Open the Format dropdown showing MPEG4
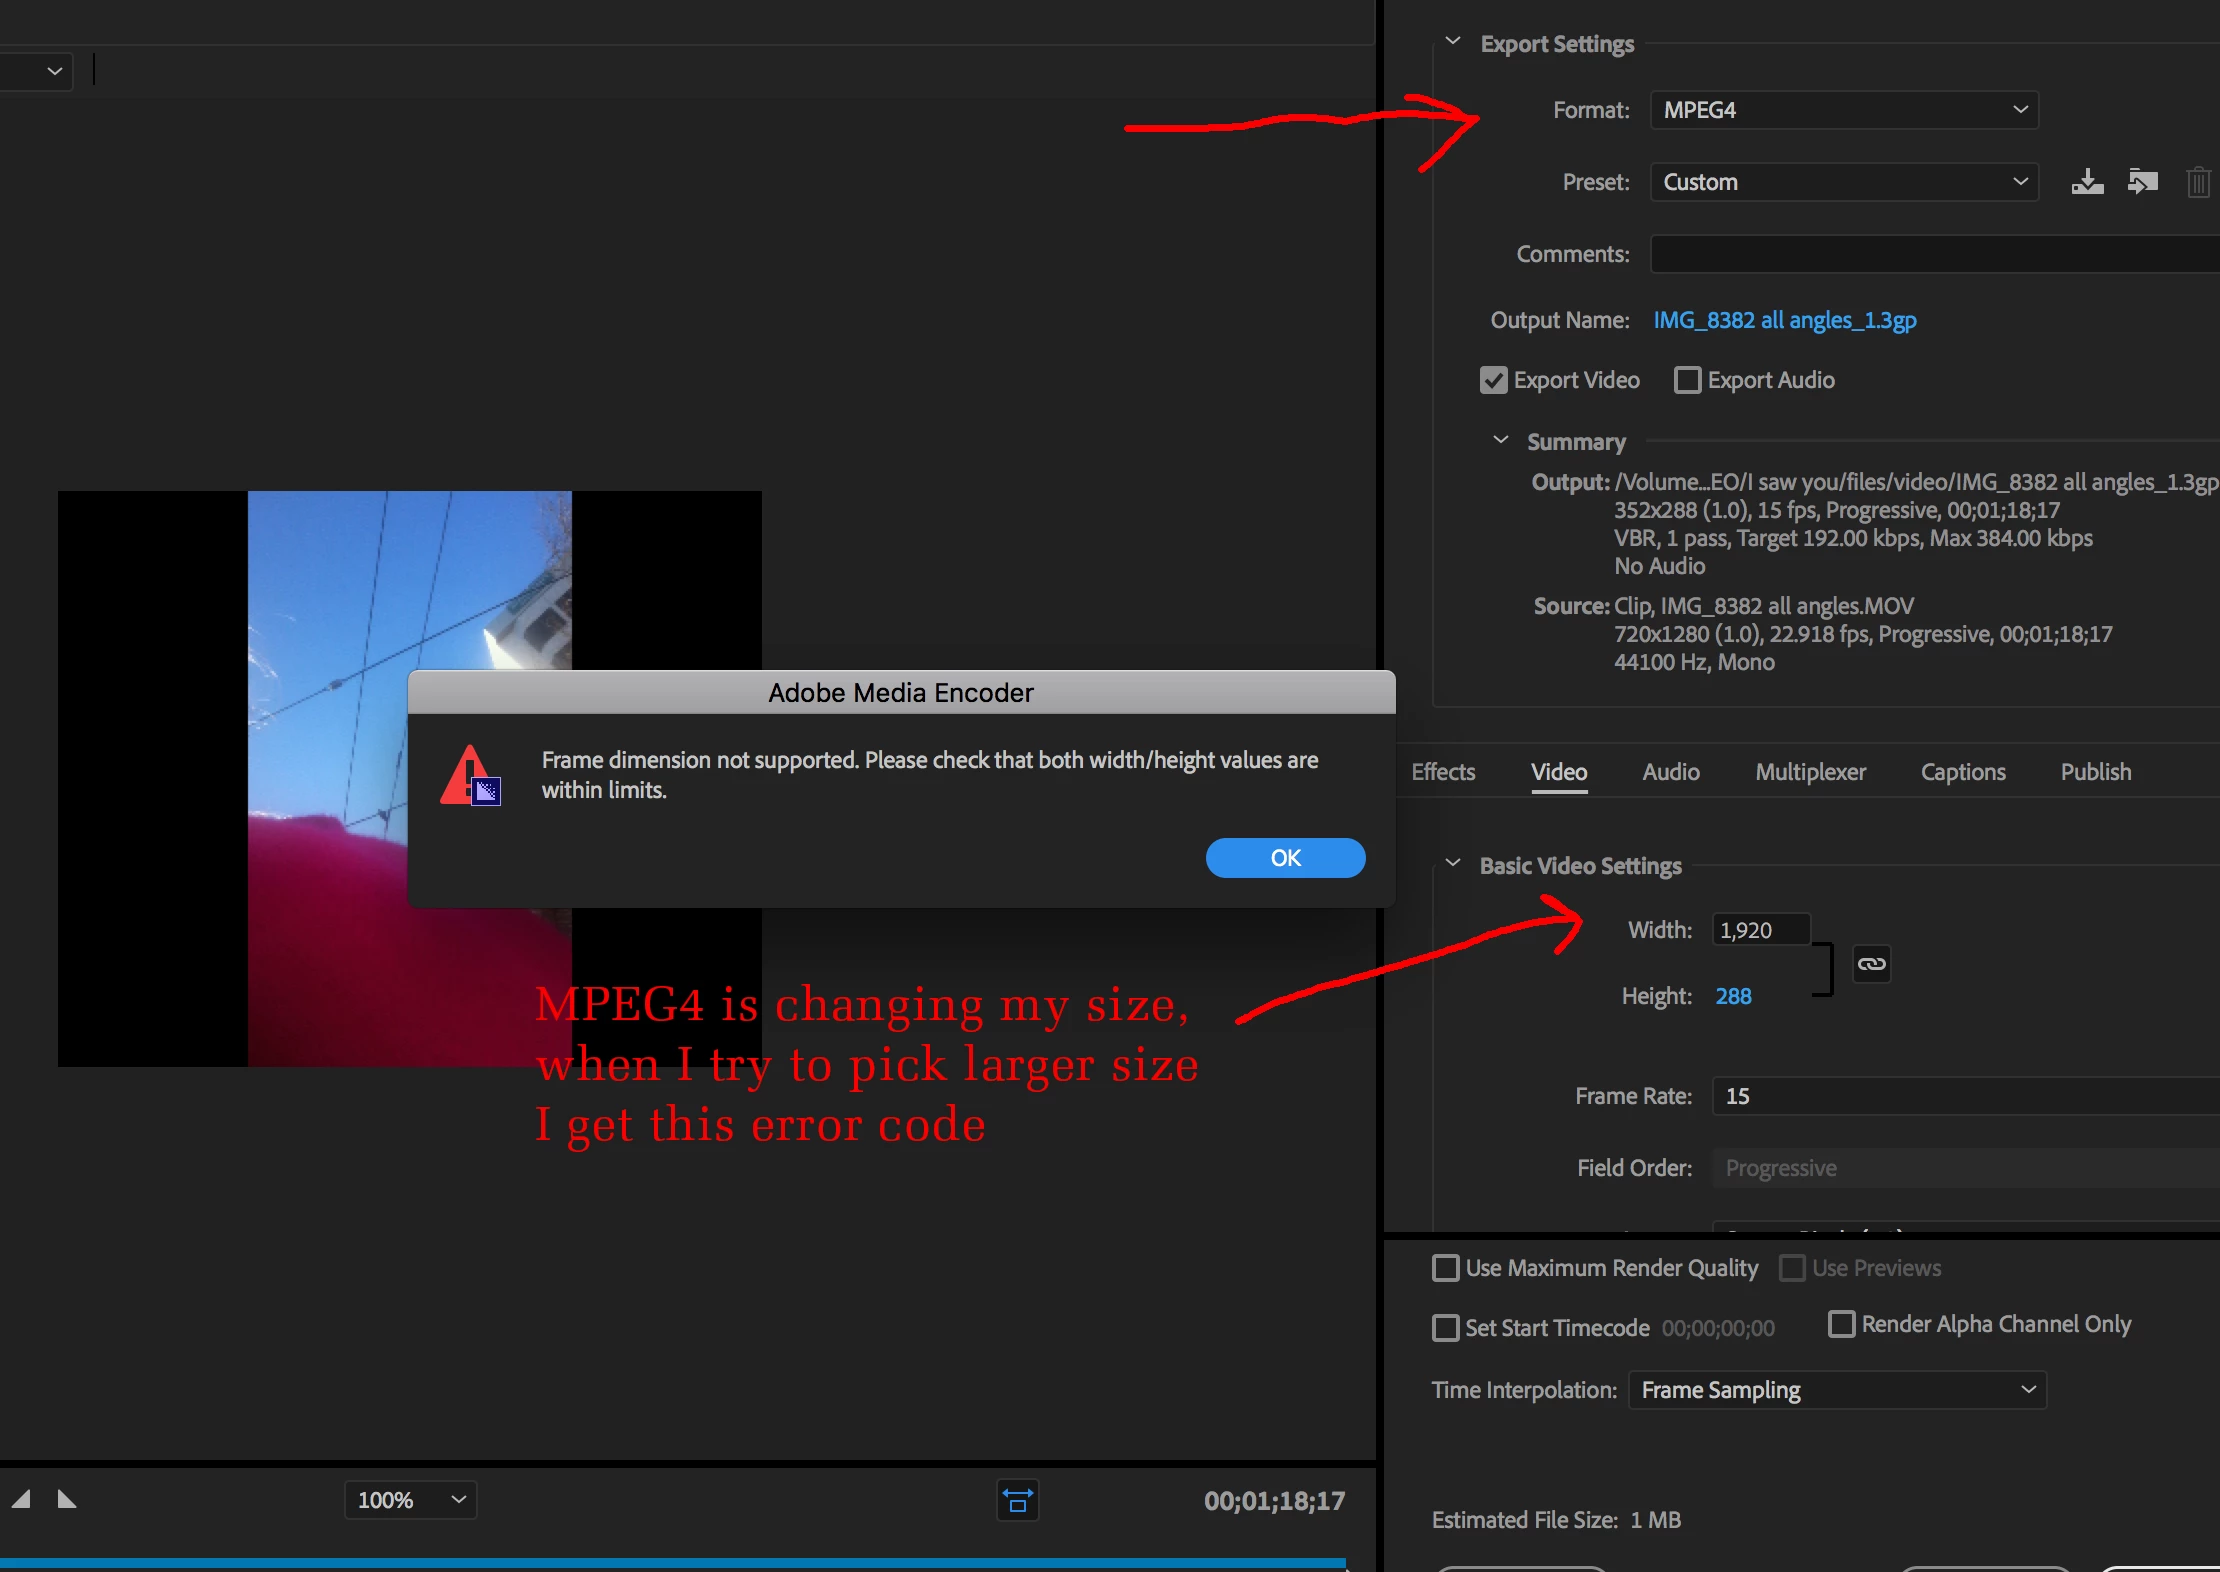The image size is (2220, 1572). 1843,110
